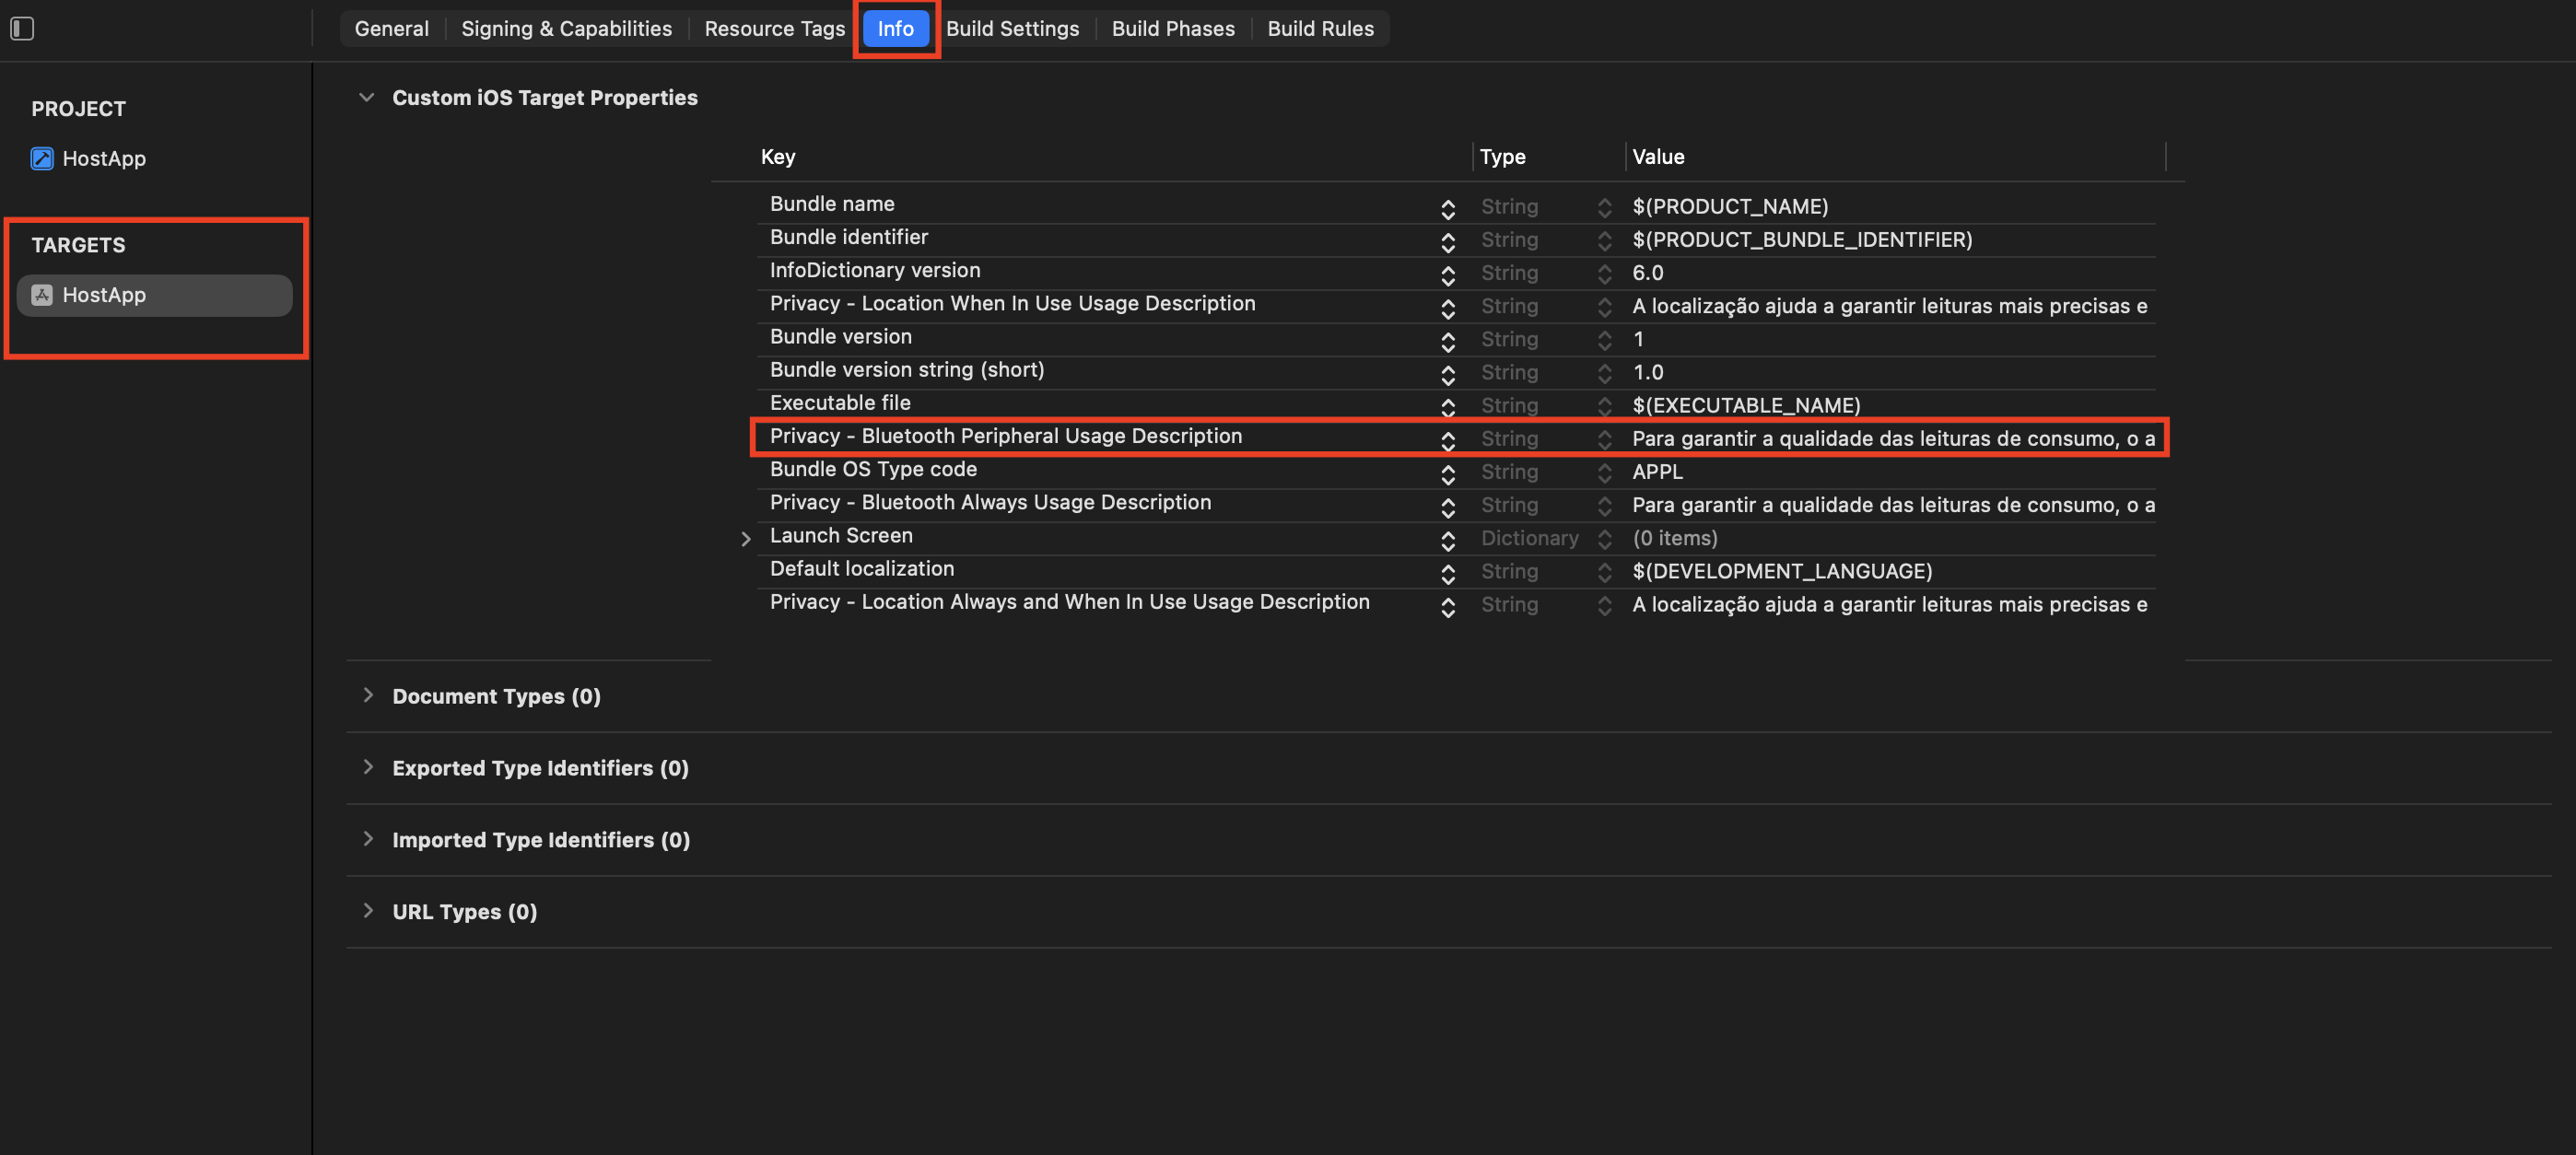Select Bluetooth Peripheral Usage Description value text
Image resolution: width=2576 pixels, height=1155 pixels.
pos(1892,439)
